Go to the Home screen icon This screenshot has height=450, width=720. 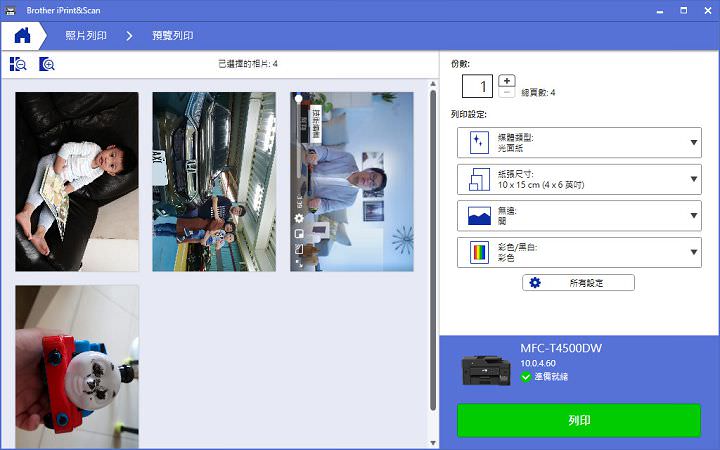(22, 35)
